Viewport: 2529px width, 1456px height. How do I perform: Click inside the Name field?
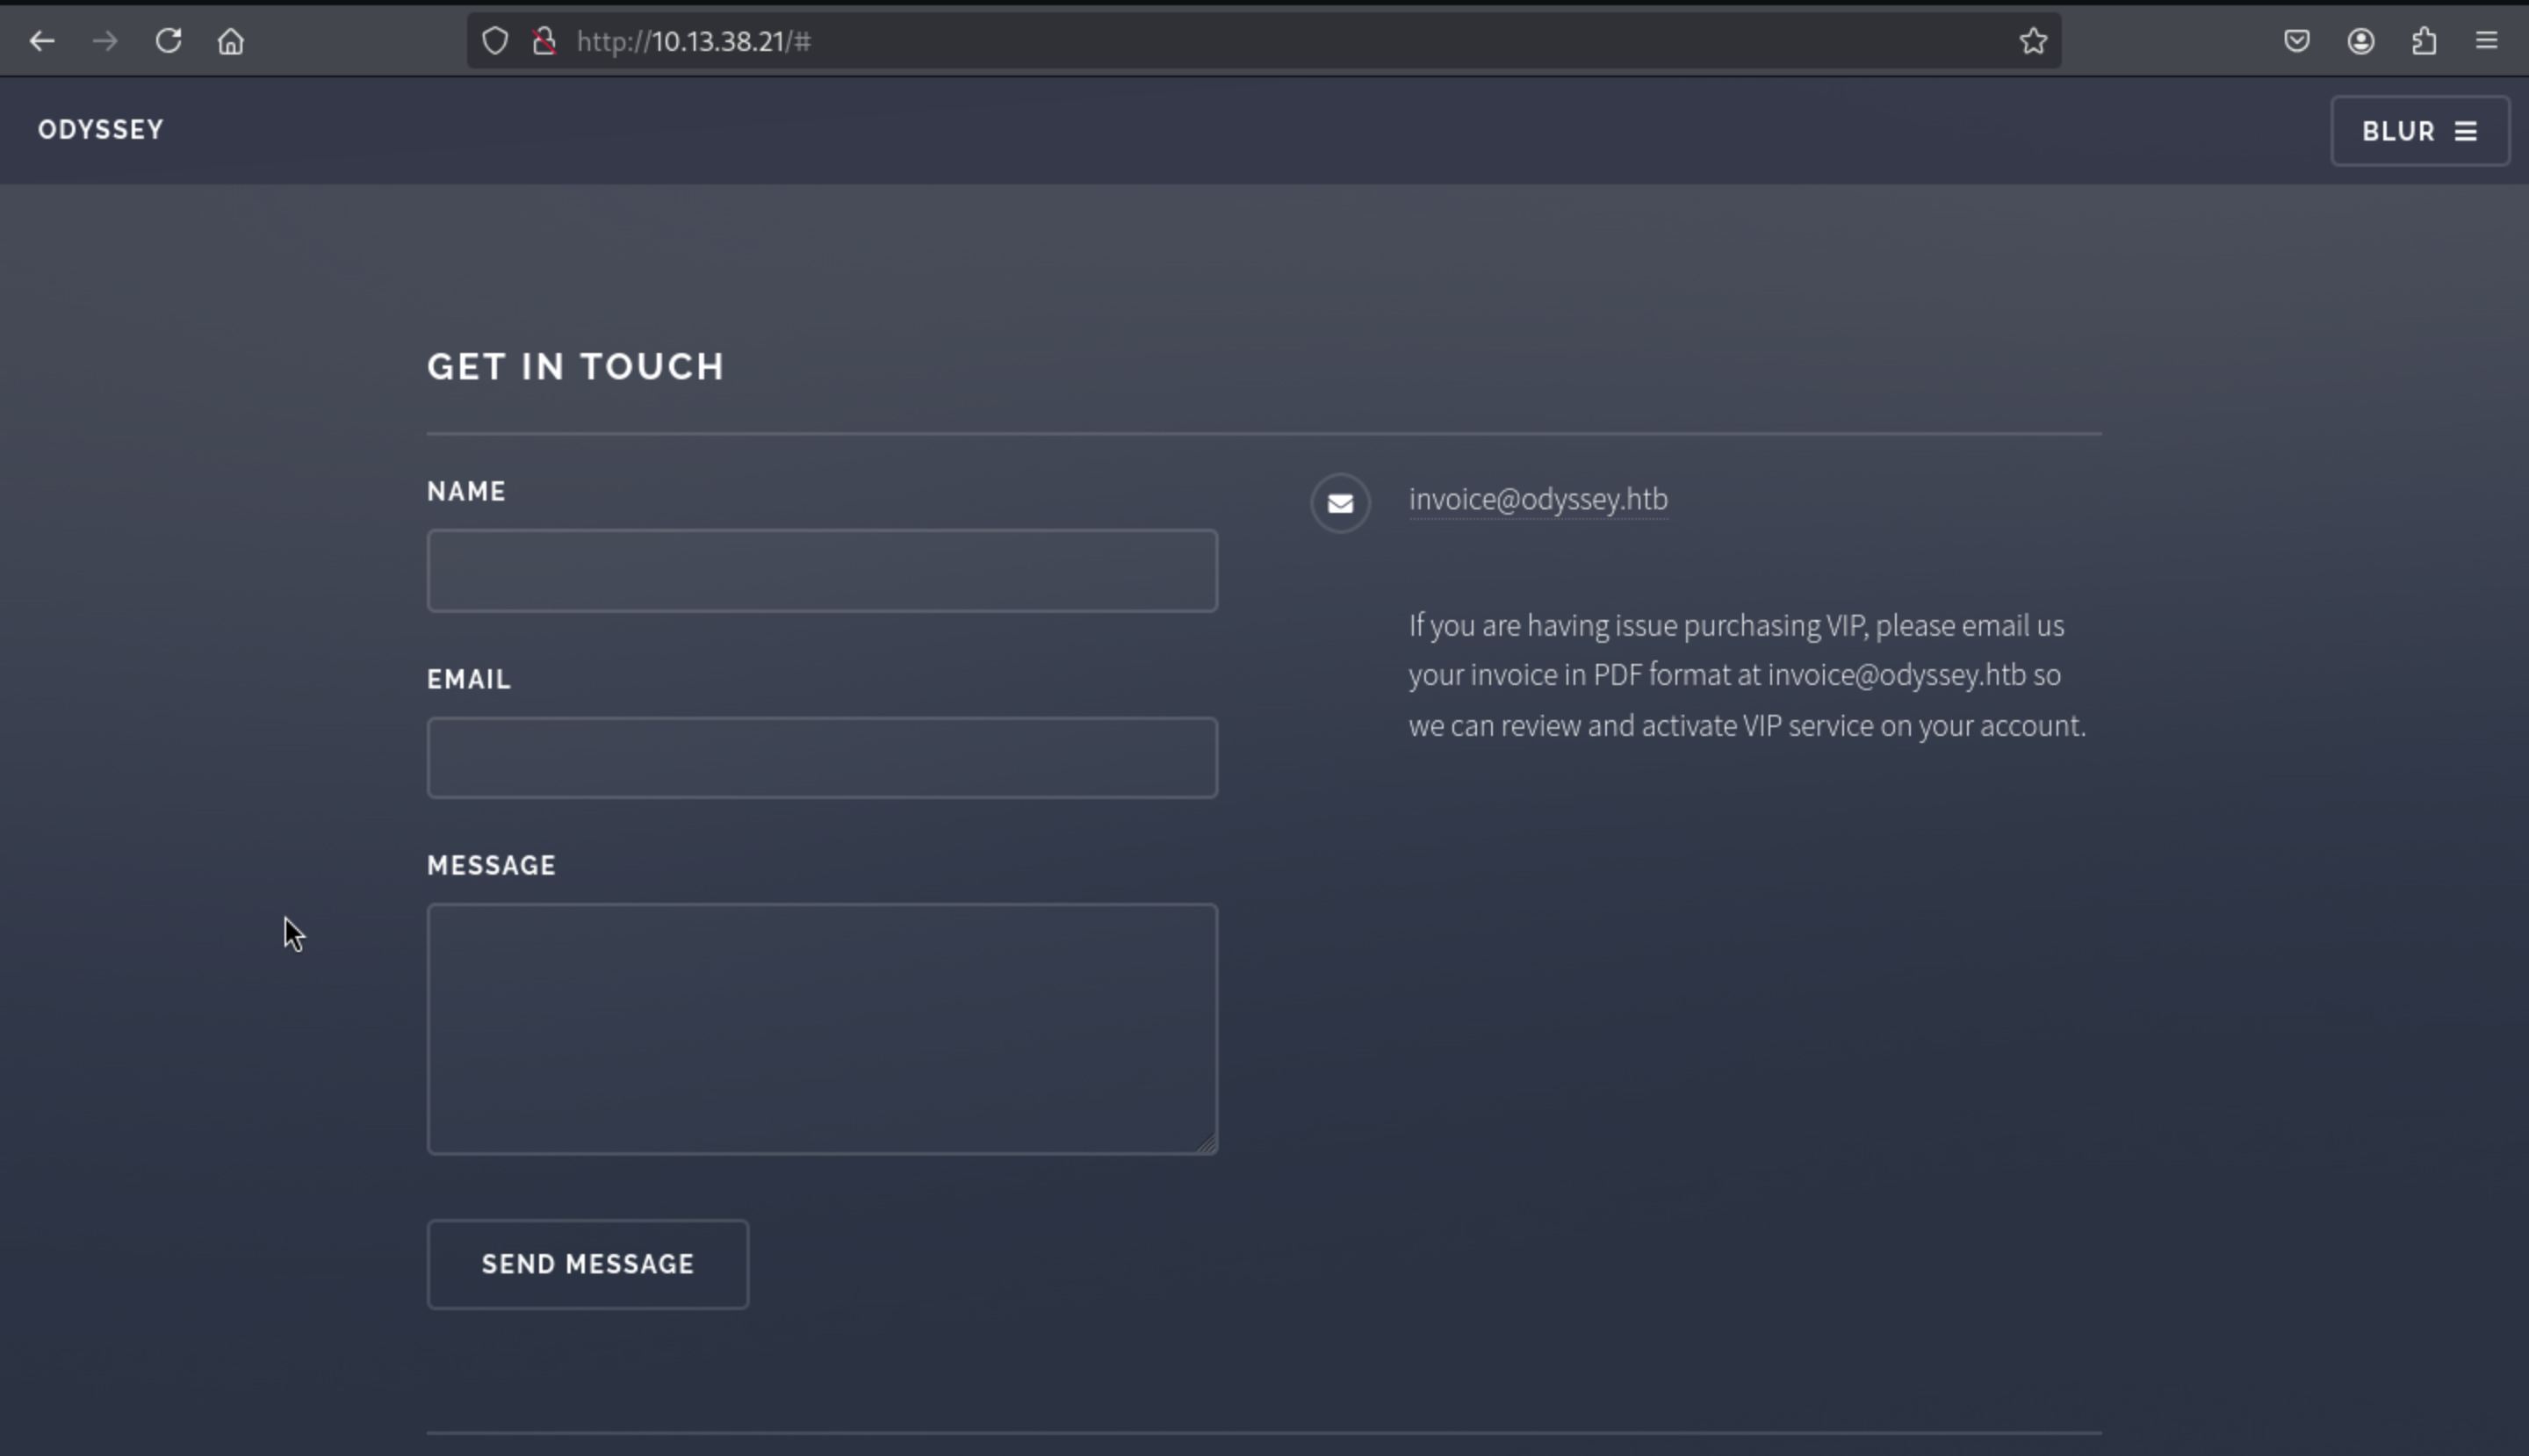[x=822, y=571]
